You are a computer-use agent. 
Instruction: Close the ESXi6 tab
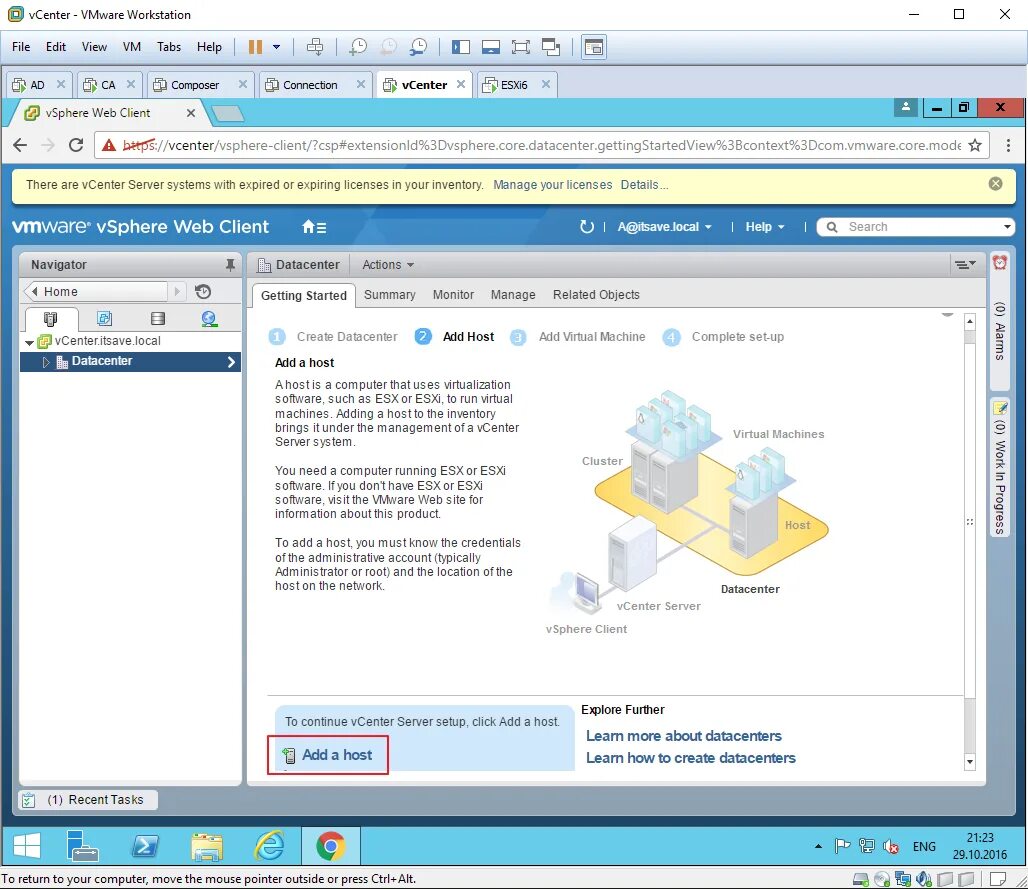coord(545,84)
